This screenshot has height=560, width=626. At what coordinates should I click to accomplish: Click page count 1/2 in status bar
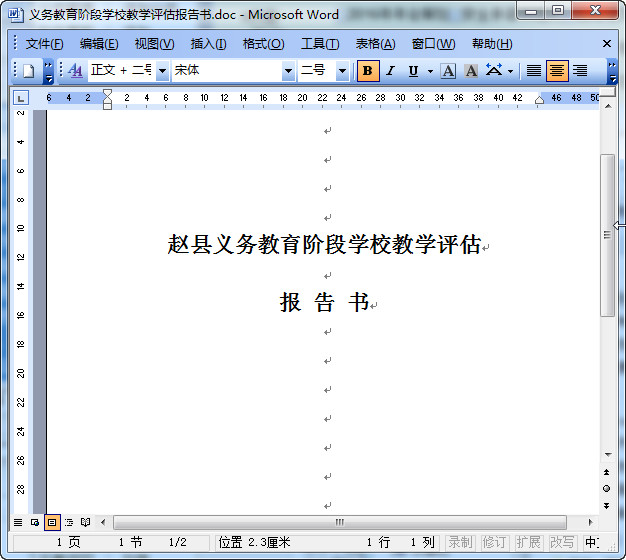point(177,542)
